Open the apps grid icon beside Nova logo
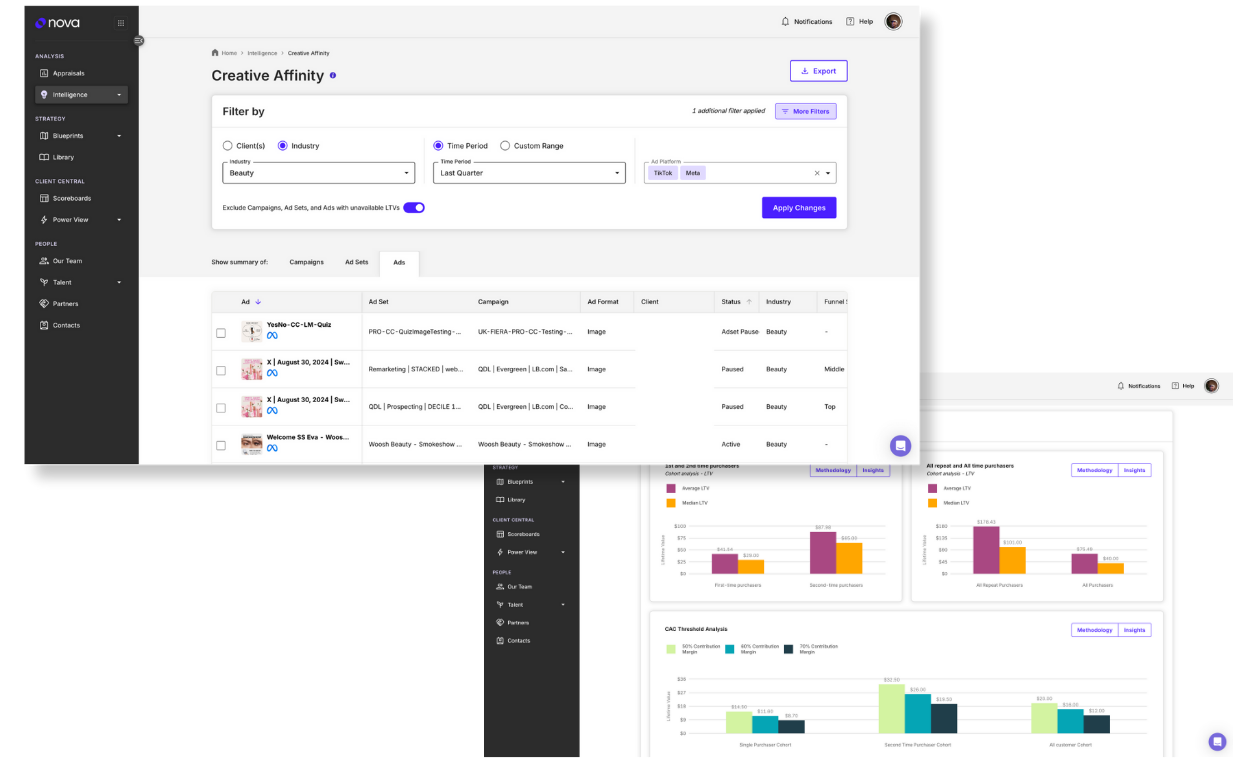The width and height of the screenshot is (1234, 758). (121, 23)
